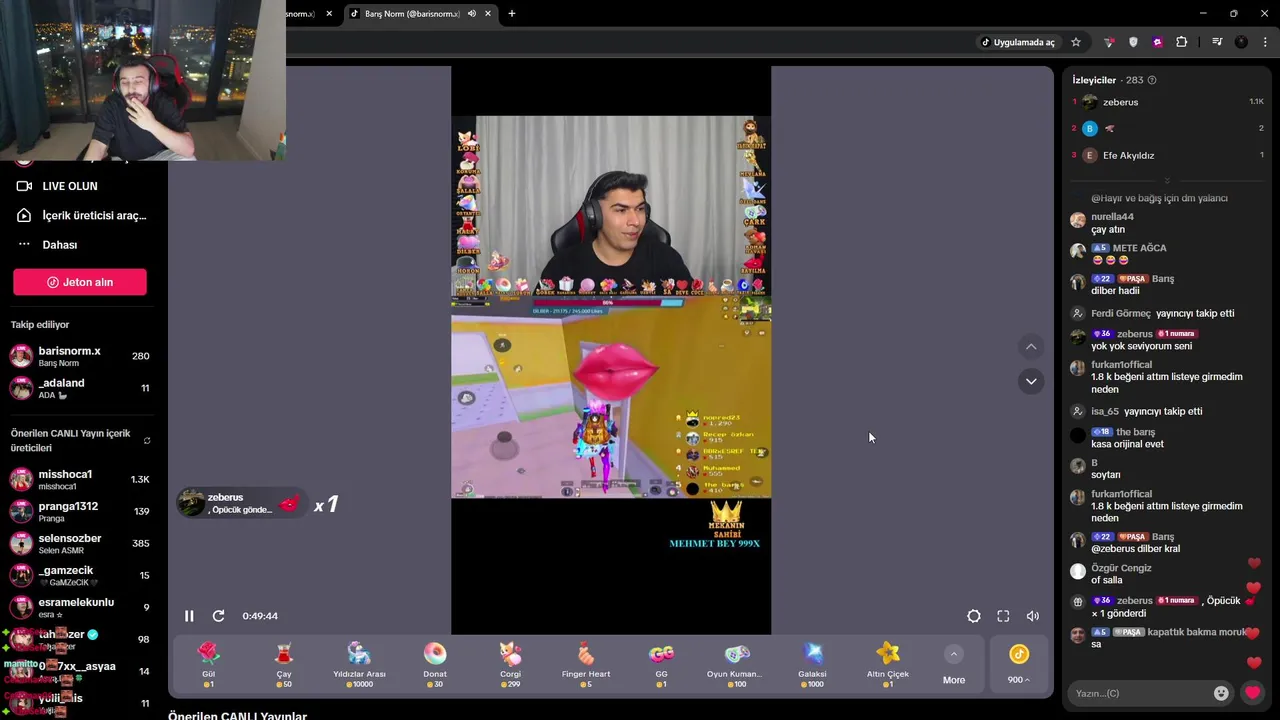Mute the live stream volume
Image resolution: width=1280 pixels, height=720 pixels.
1033,616
